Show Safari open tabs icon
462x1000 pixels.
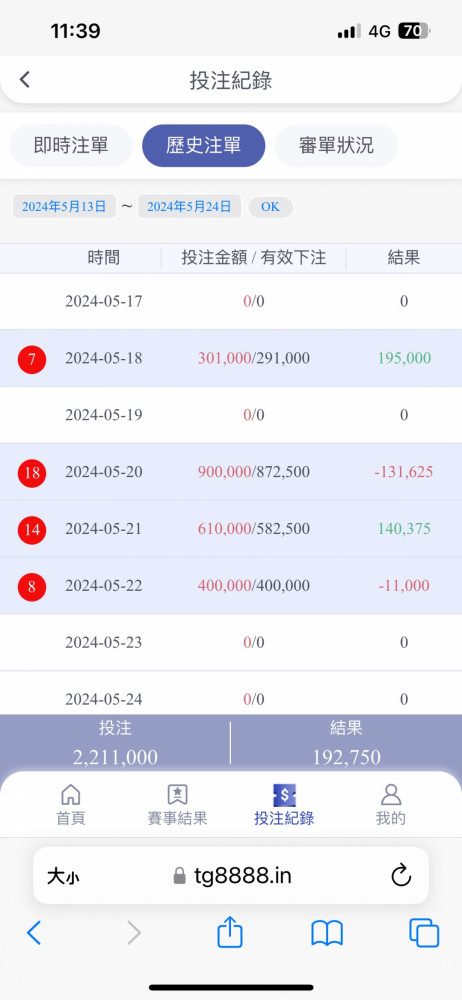pos(424,934)
